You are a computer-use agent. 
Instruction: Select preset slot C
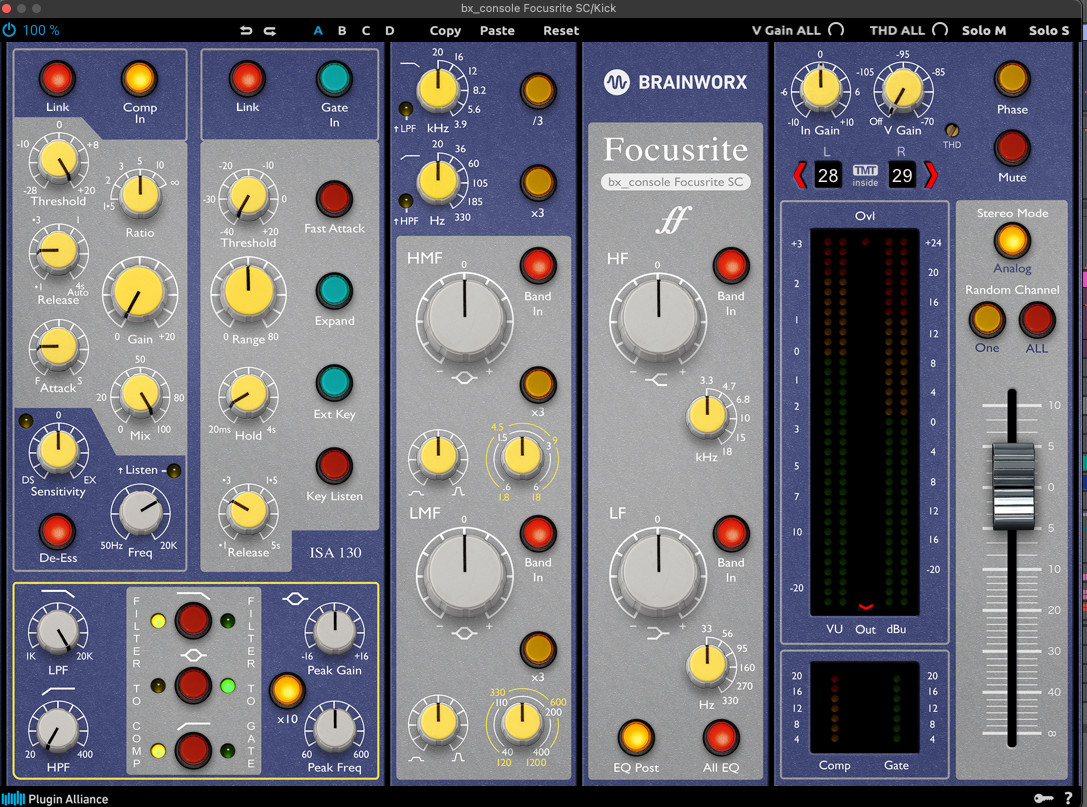366,31
